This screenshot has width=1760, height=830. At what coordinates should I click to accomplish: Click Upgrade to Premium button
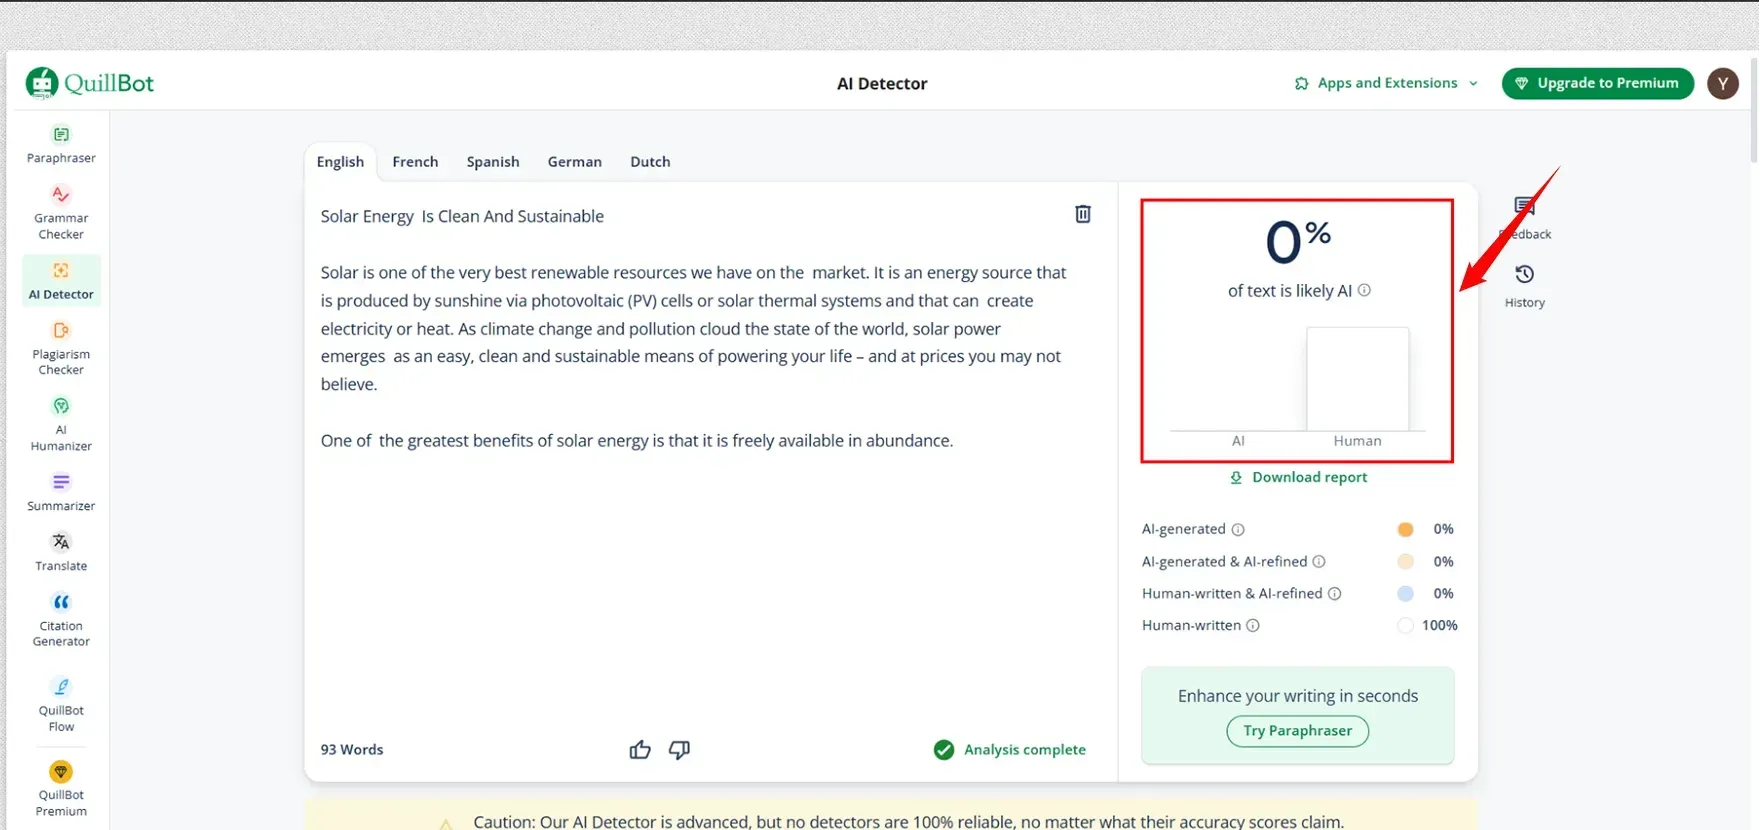click(1597, 83)
